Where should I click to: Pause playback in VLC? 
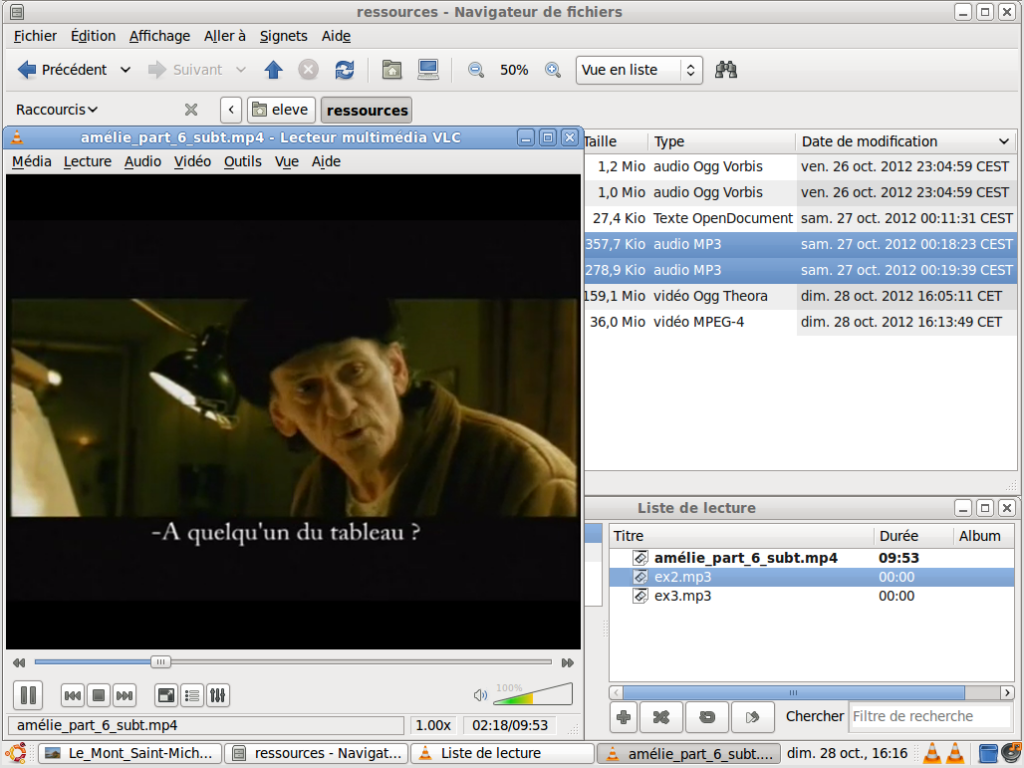point(28,695)
